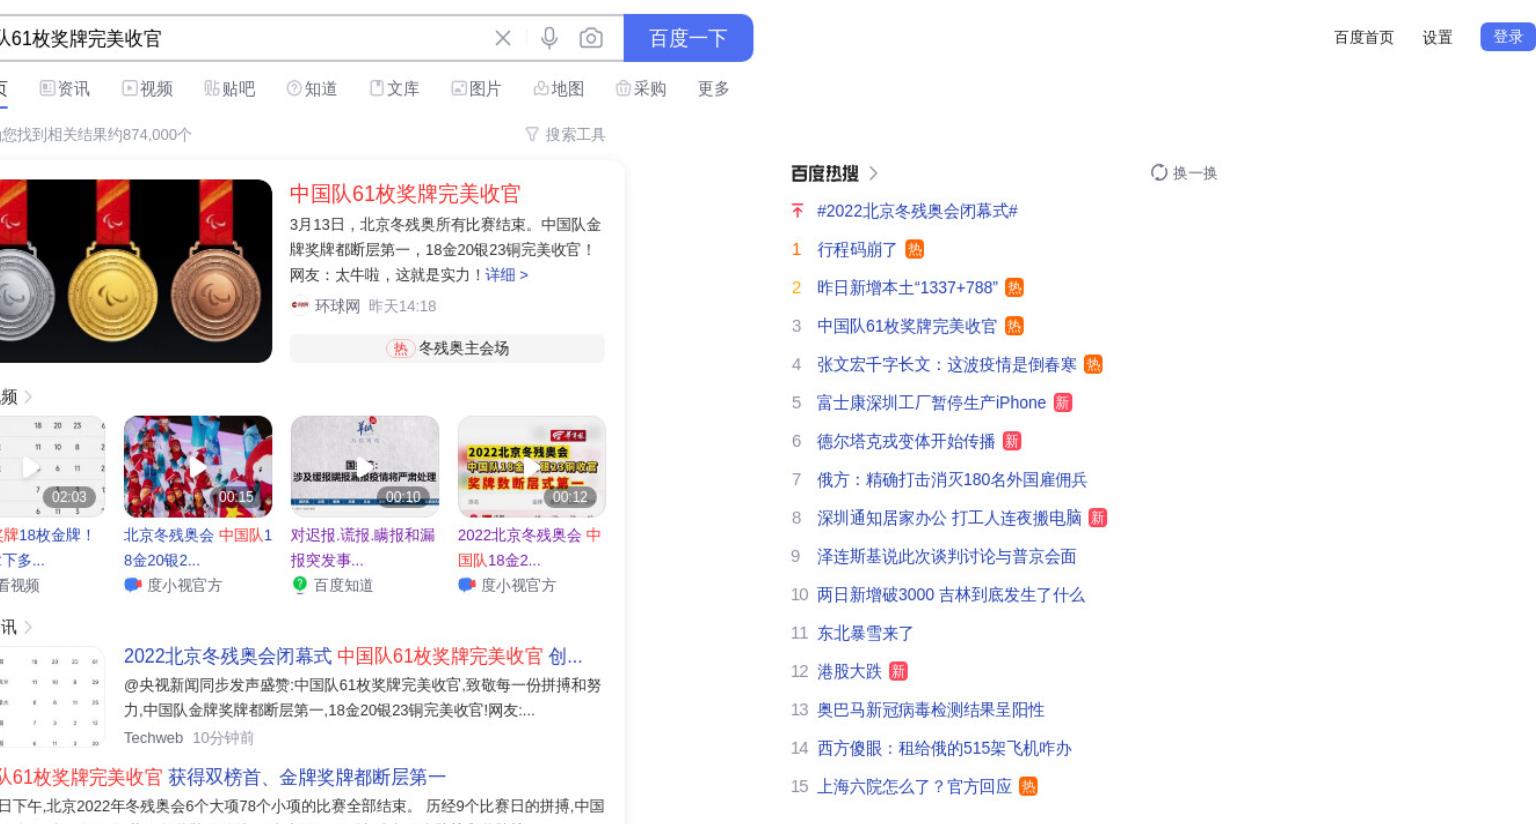Screen dimensions: 1536x824
Task: Switch to the 资讯 tab
Action: coord(65,89)
